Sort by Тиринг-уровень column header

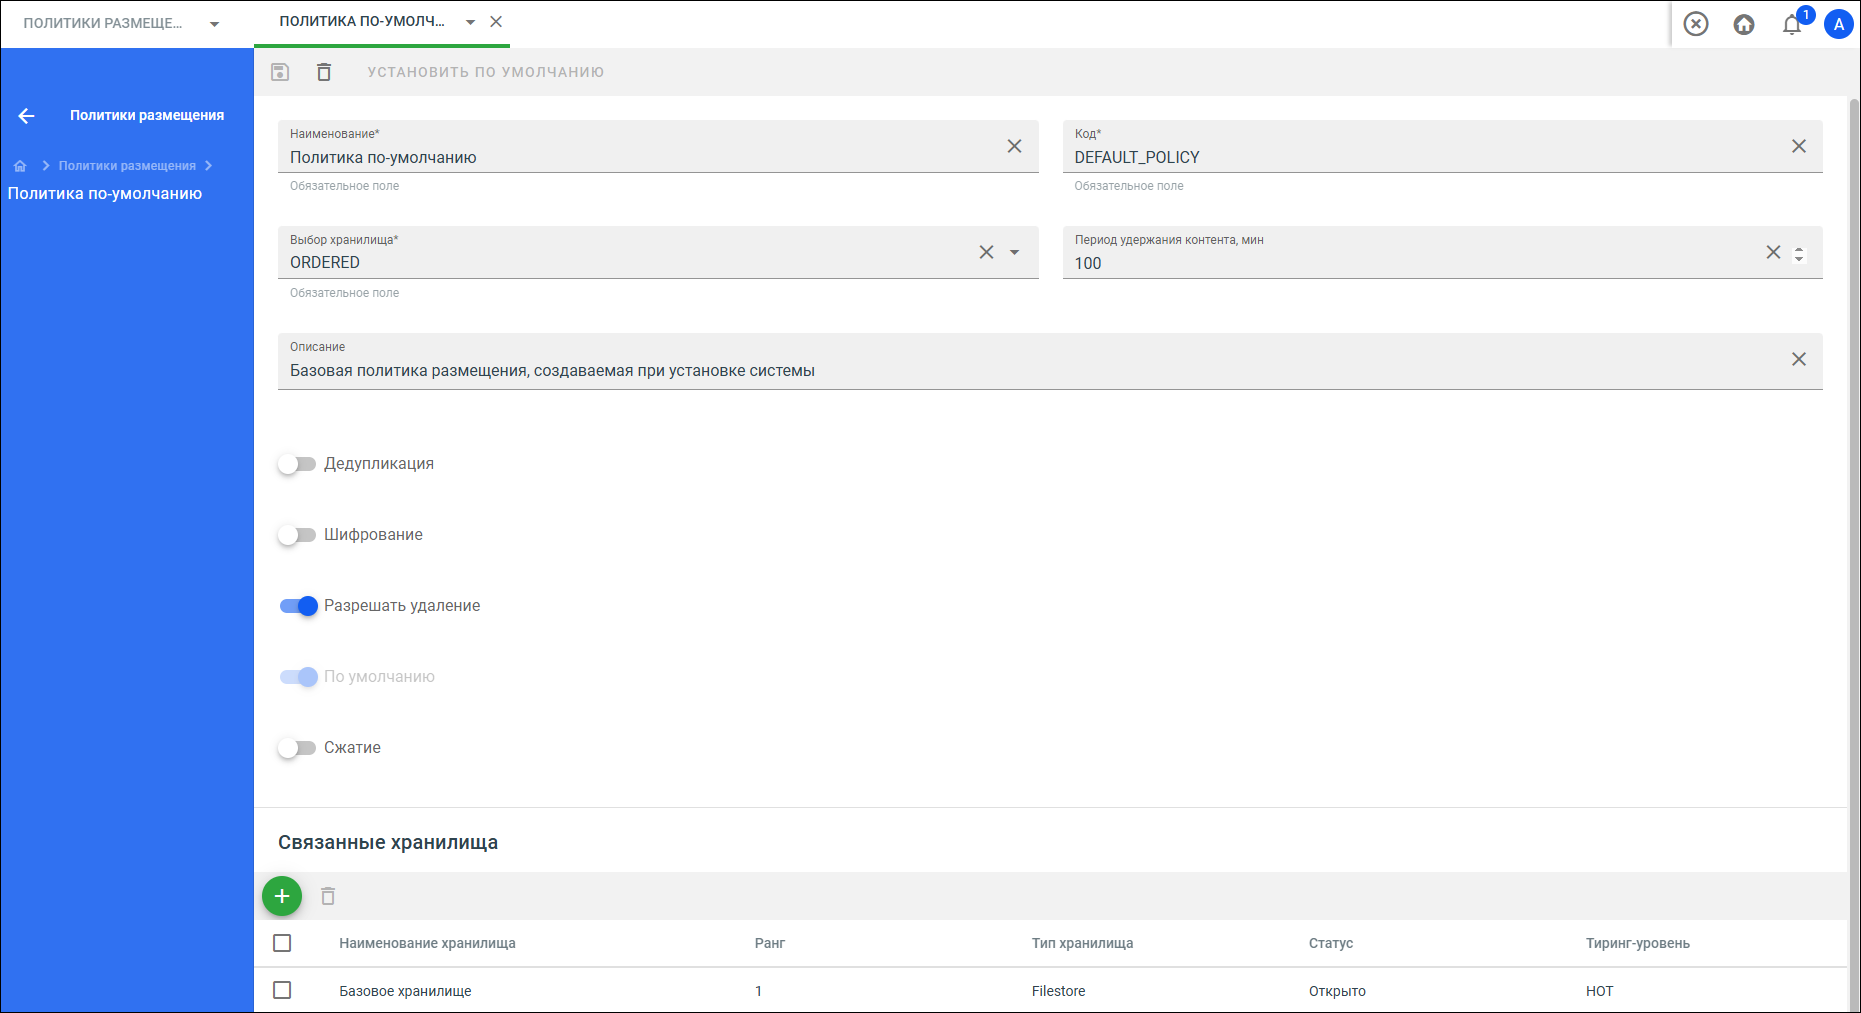(1638, 943)
